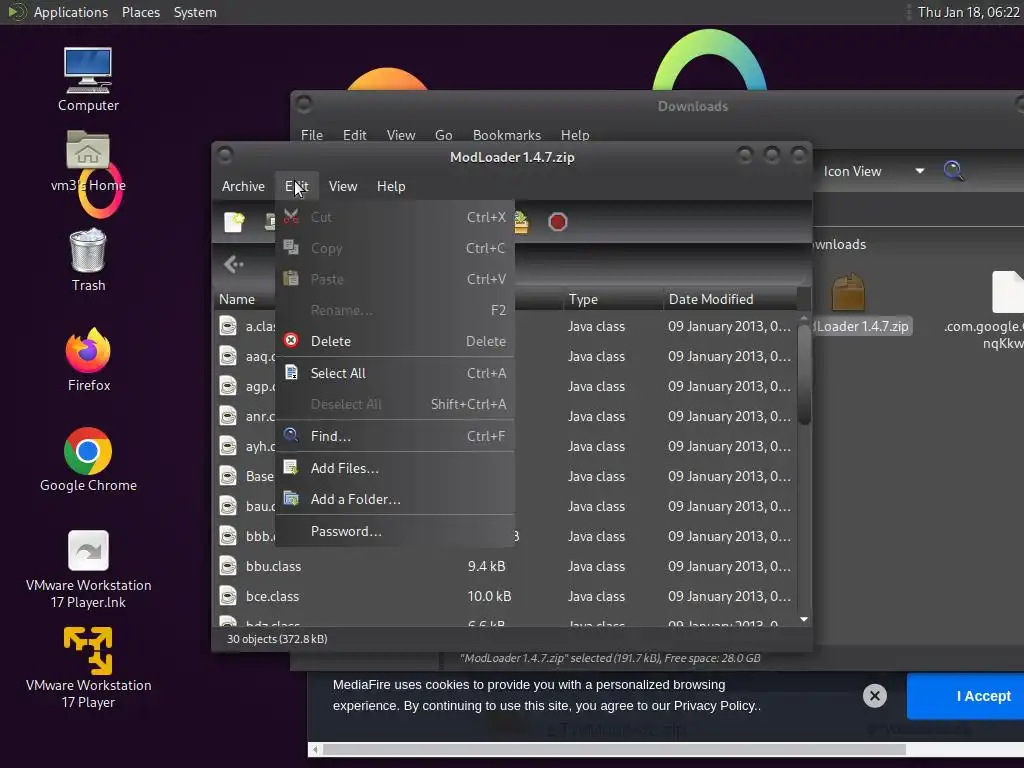
Task: Choose Delete from the Edit menu
Action: 395,341
